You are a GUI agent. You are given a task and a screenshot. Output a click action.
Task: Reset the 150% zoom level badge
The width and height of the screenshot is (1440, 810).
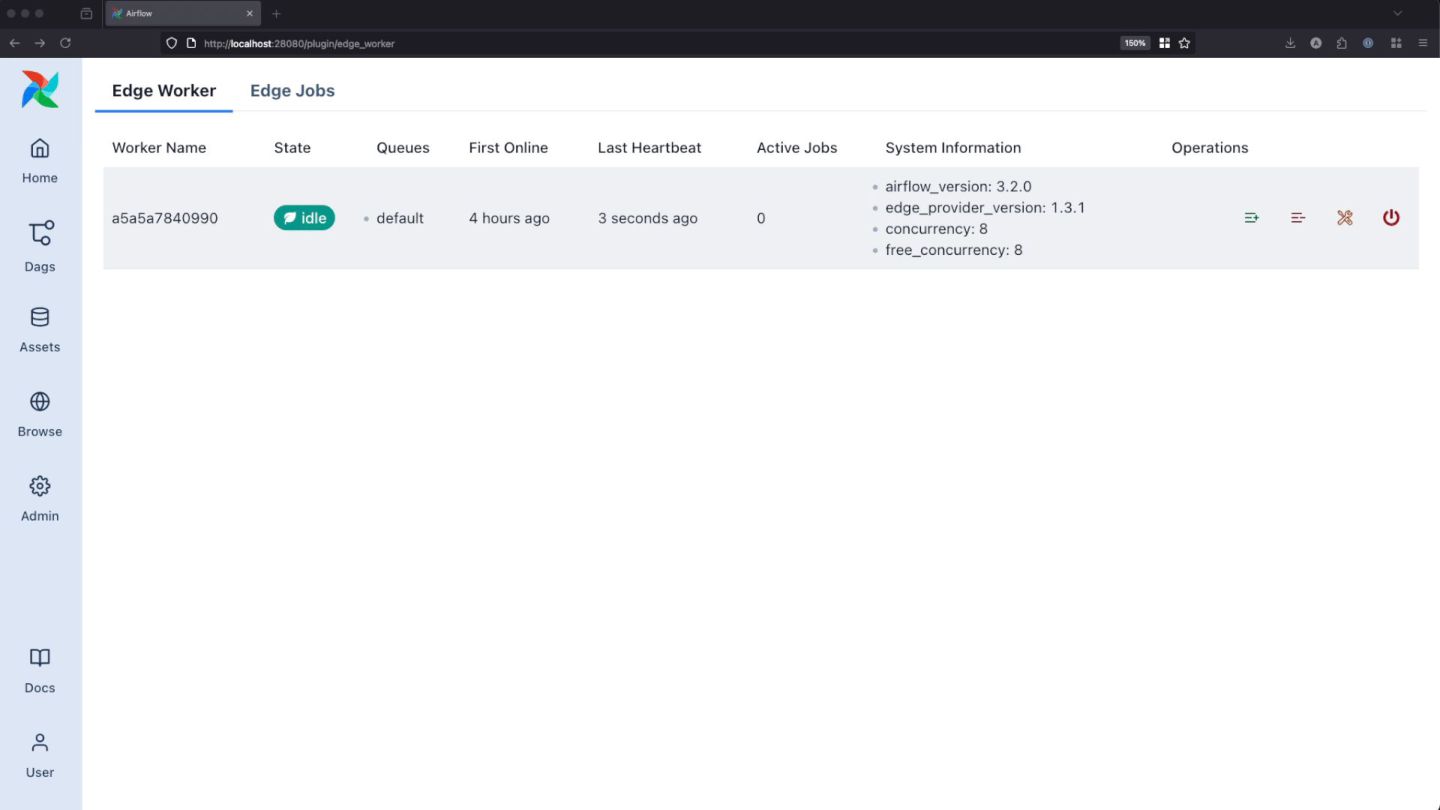(1135, 43)
